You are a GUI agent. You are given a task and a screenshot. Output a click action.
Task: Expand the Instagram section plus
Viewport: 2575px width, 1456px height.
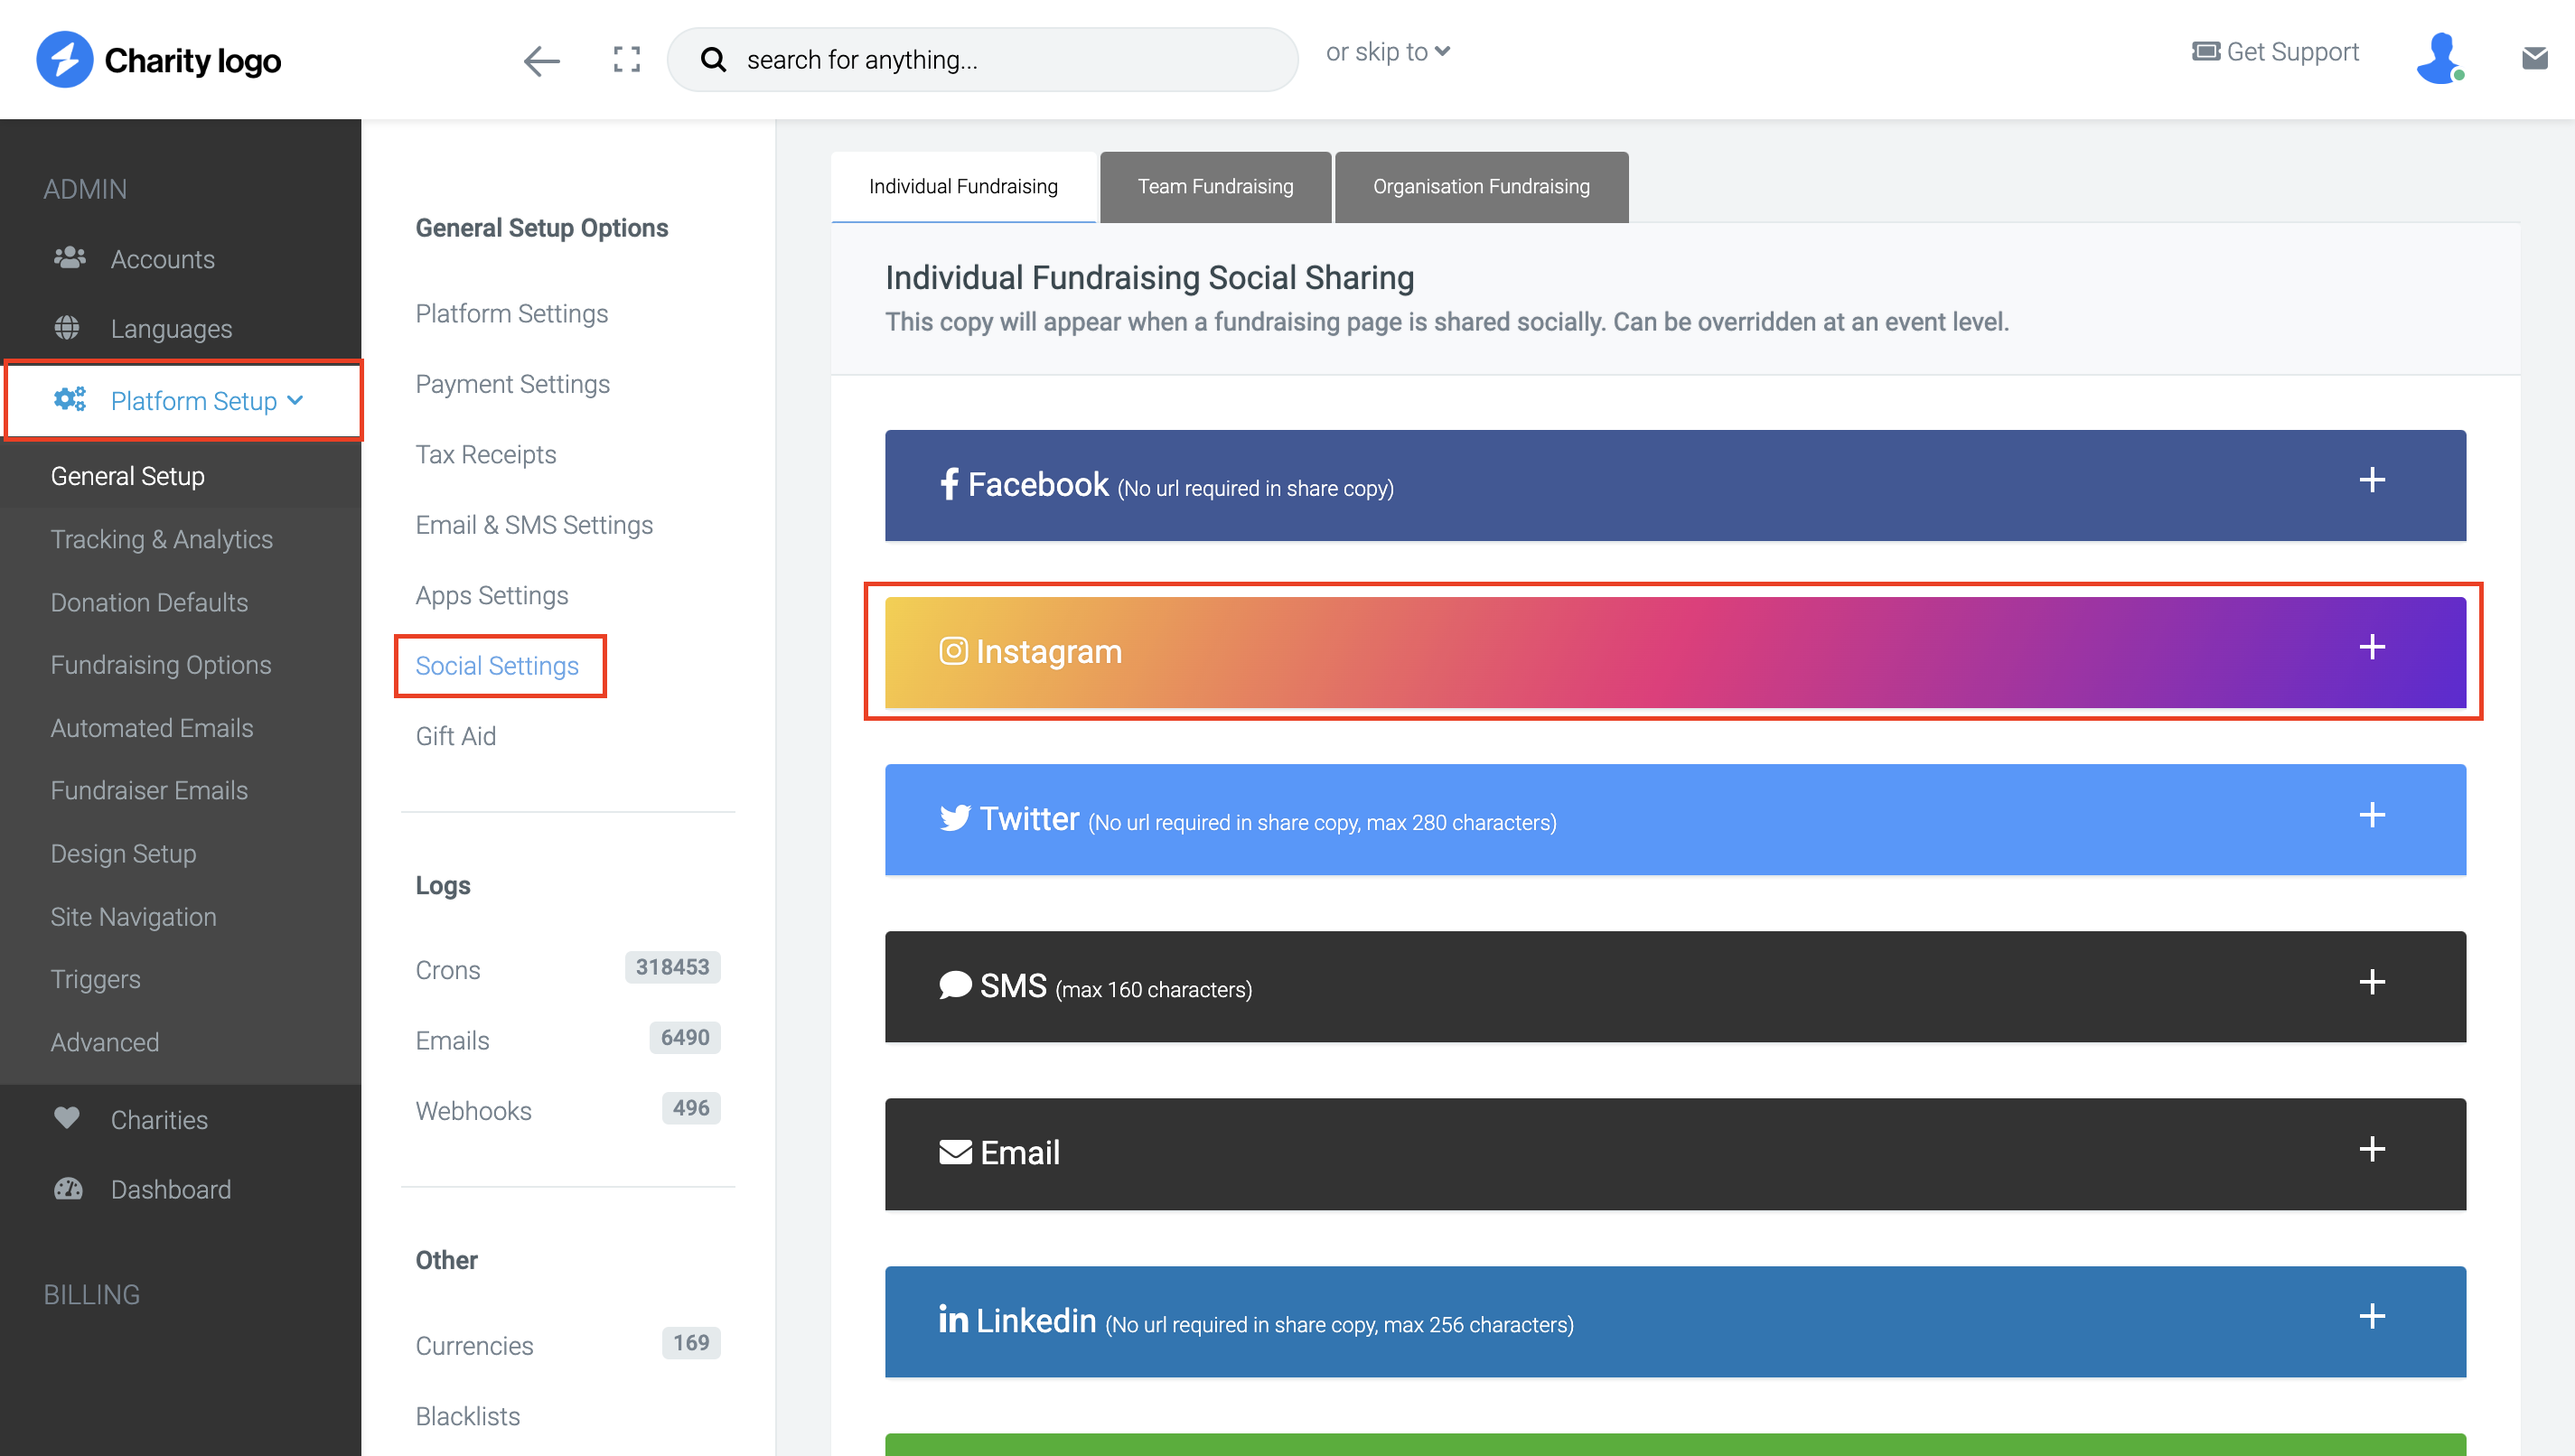(2371, 647)
